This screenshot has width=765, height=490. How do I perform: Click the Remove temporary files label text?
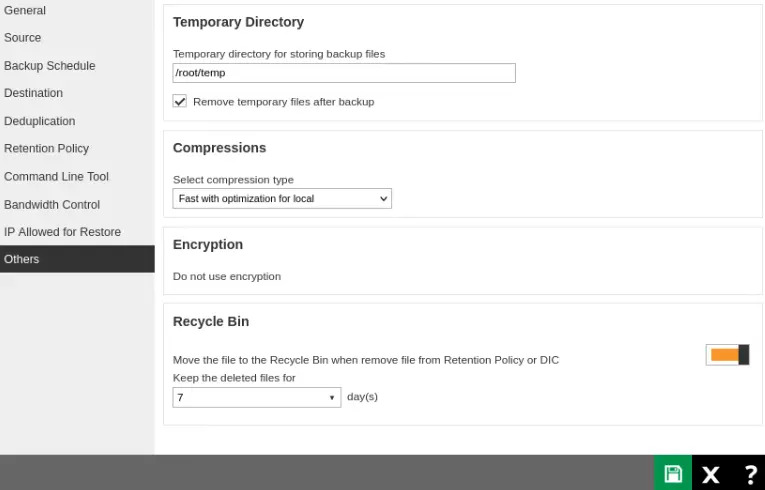pyautogui.click(x=283, y=102)
